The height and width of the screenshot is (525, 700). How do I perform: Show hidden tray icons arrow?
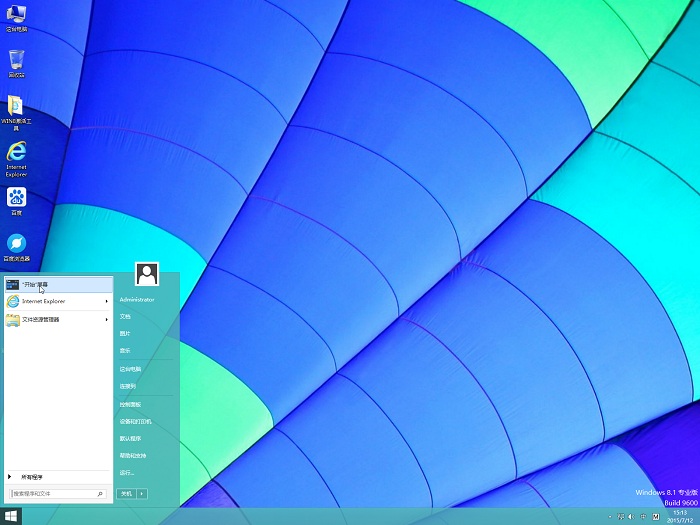click(x=610, y=516)
